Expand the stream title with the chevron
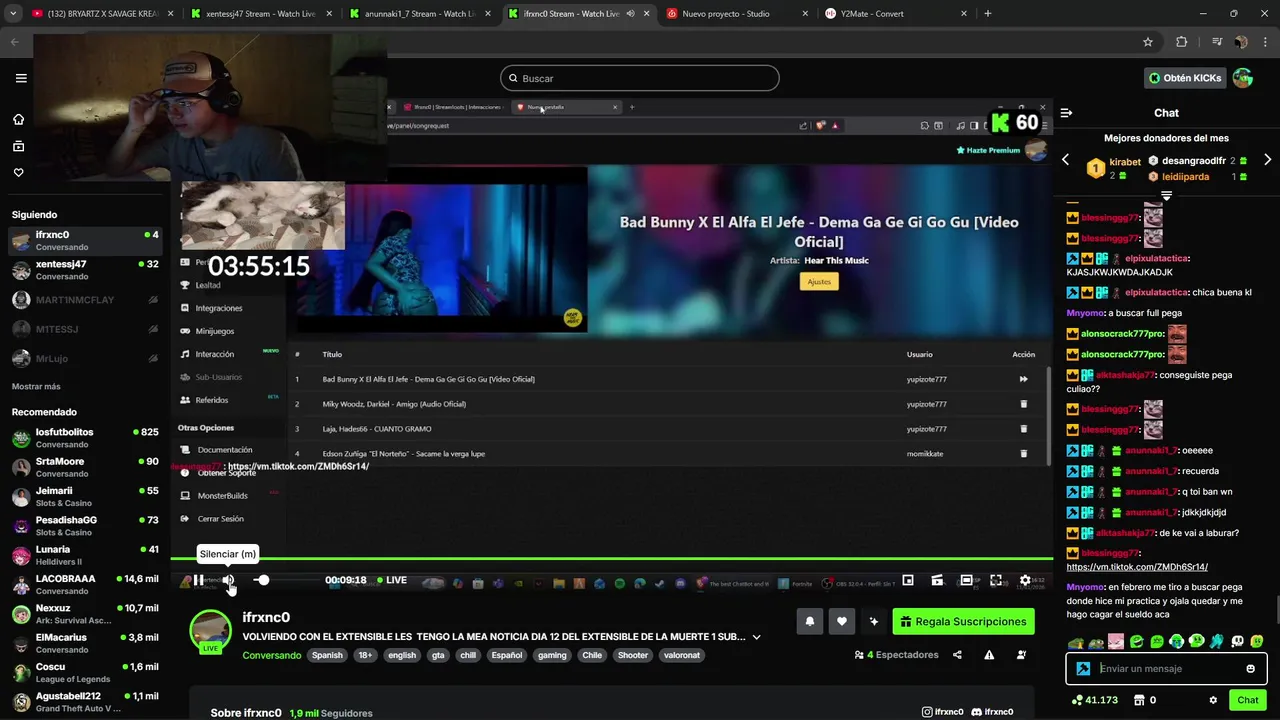 click(x=756, y=637)
